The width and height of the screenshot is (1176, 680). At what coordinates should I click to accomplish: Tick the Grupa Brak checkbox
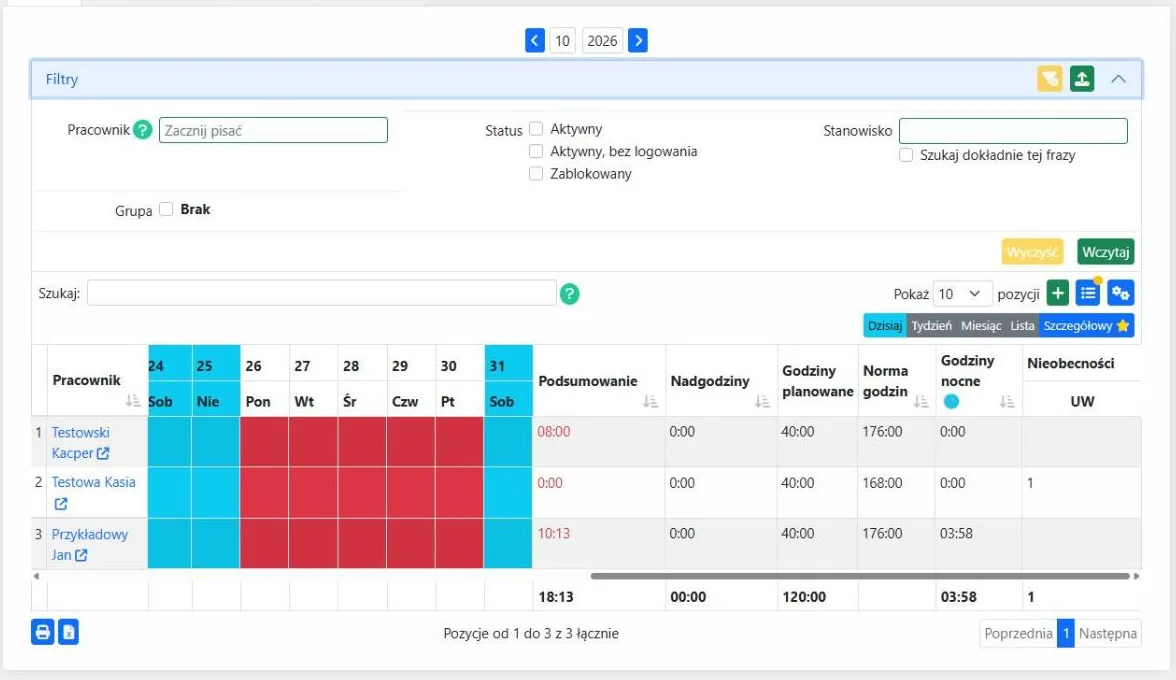pos(166,209)
